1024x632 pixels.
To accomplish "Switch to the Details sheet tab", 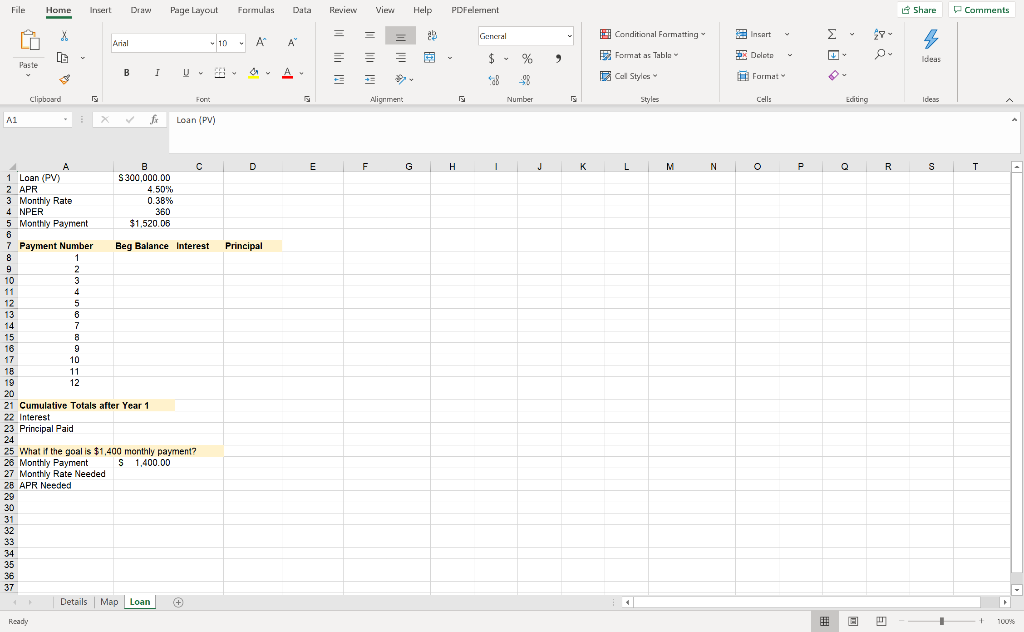I will tap(73, 601).
